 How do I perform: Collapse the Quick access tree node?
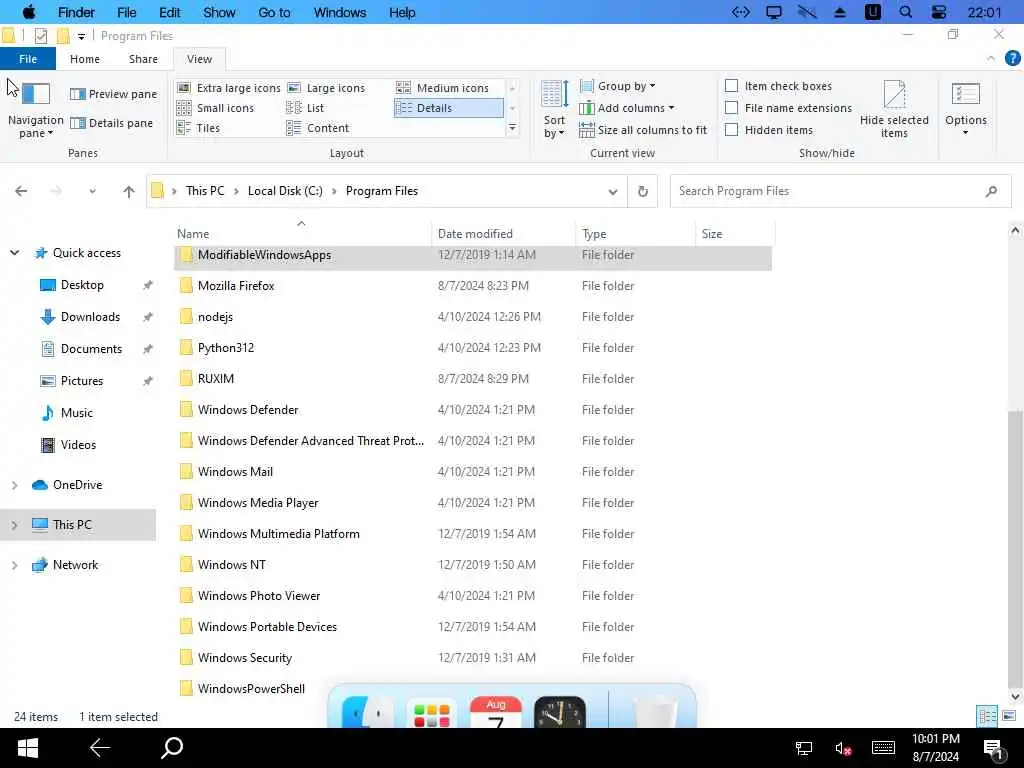click(x=14, y=253)
